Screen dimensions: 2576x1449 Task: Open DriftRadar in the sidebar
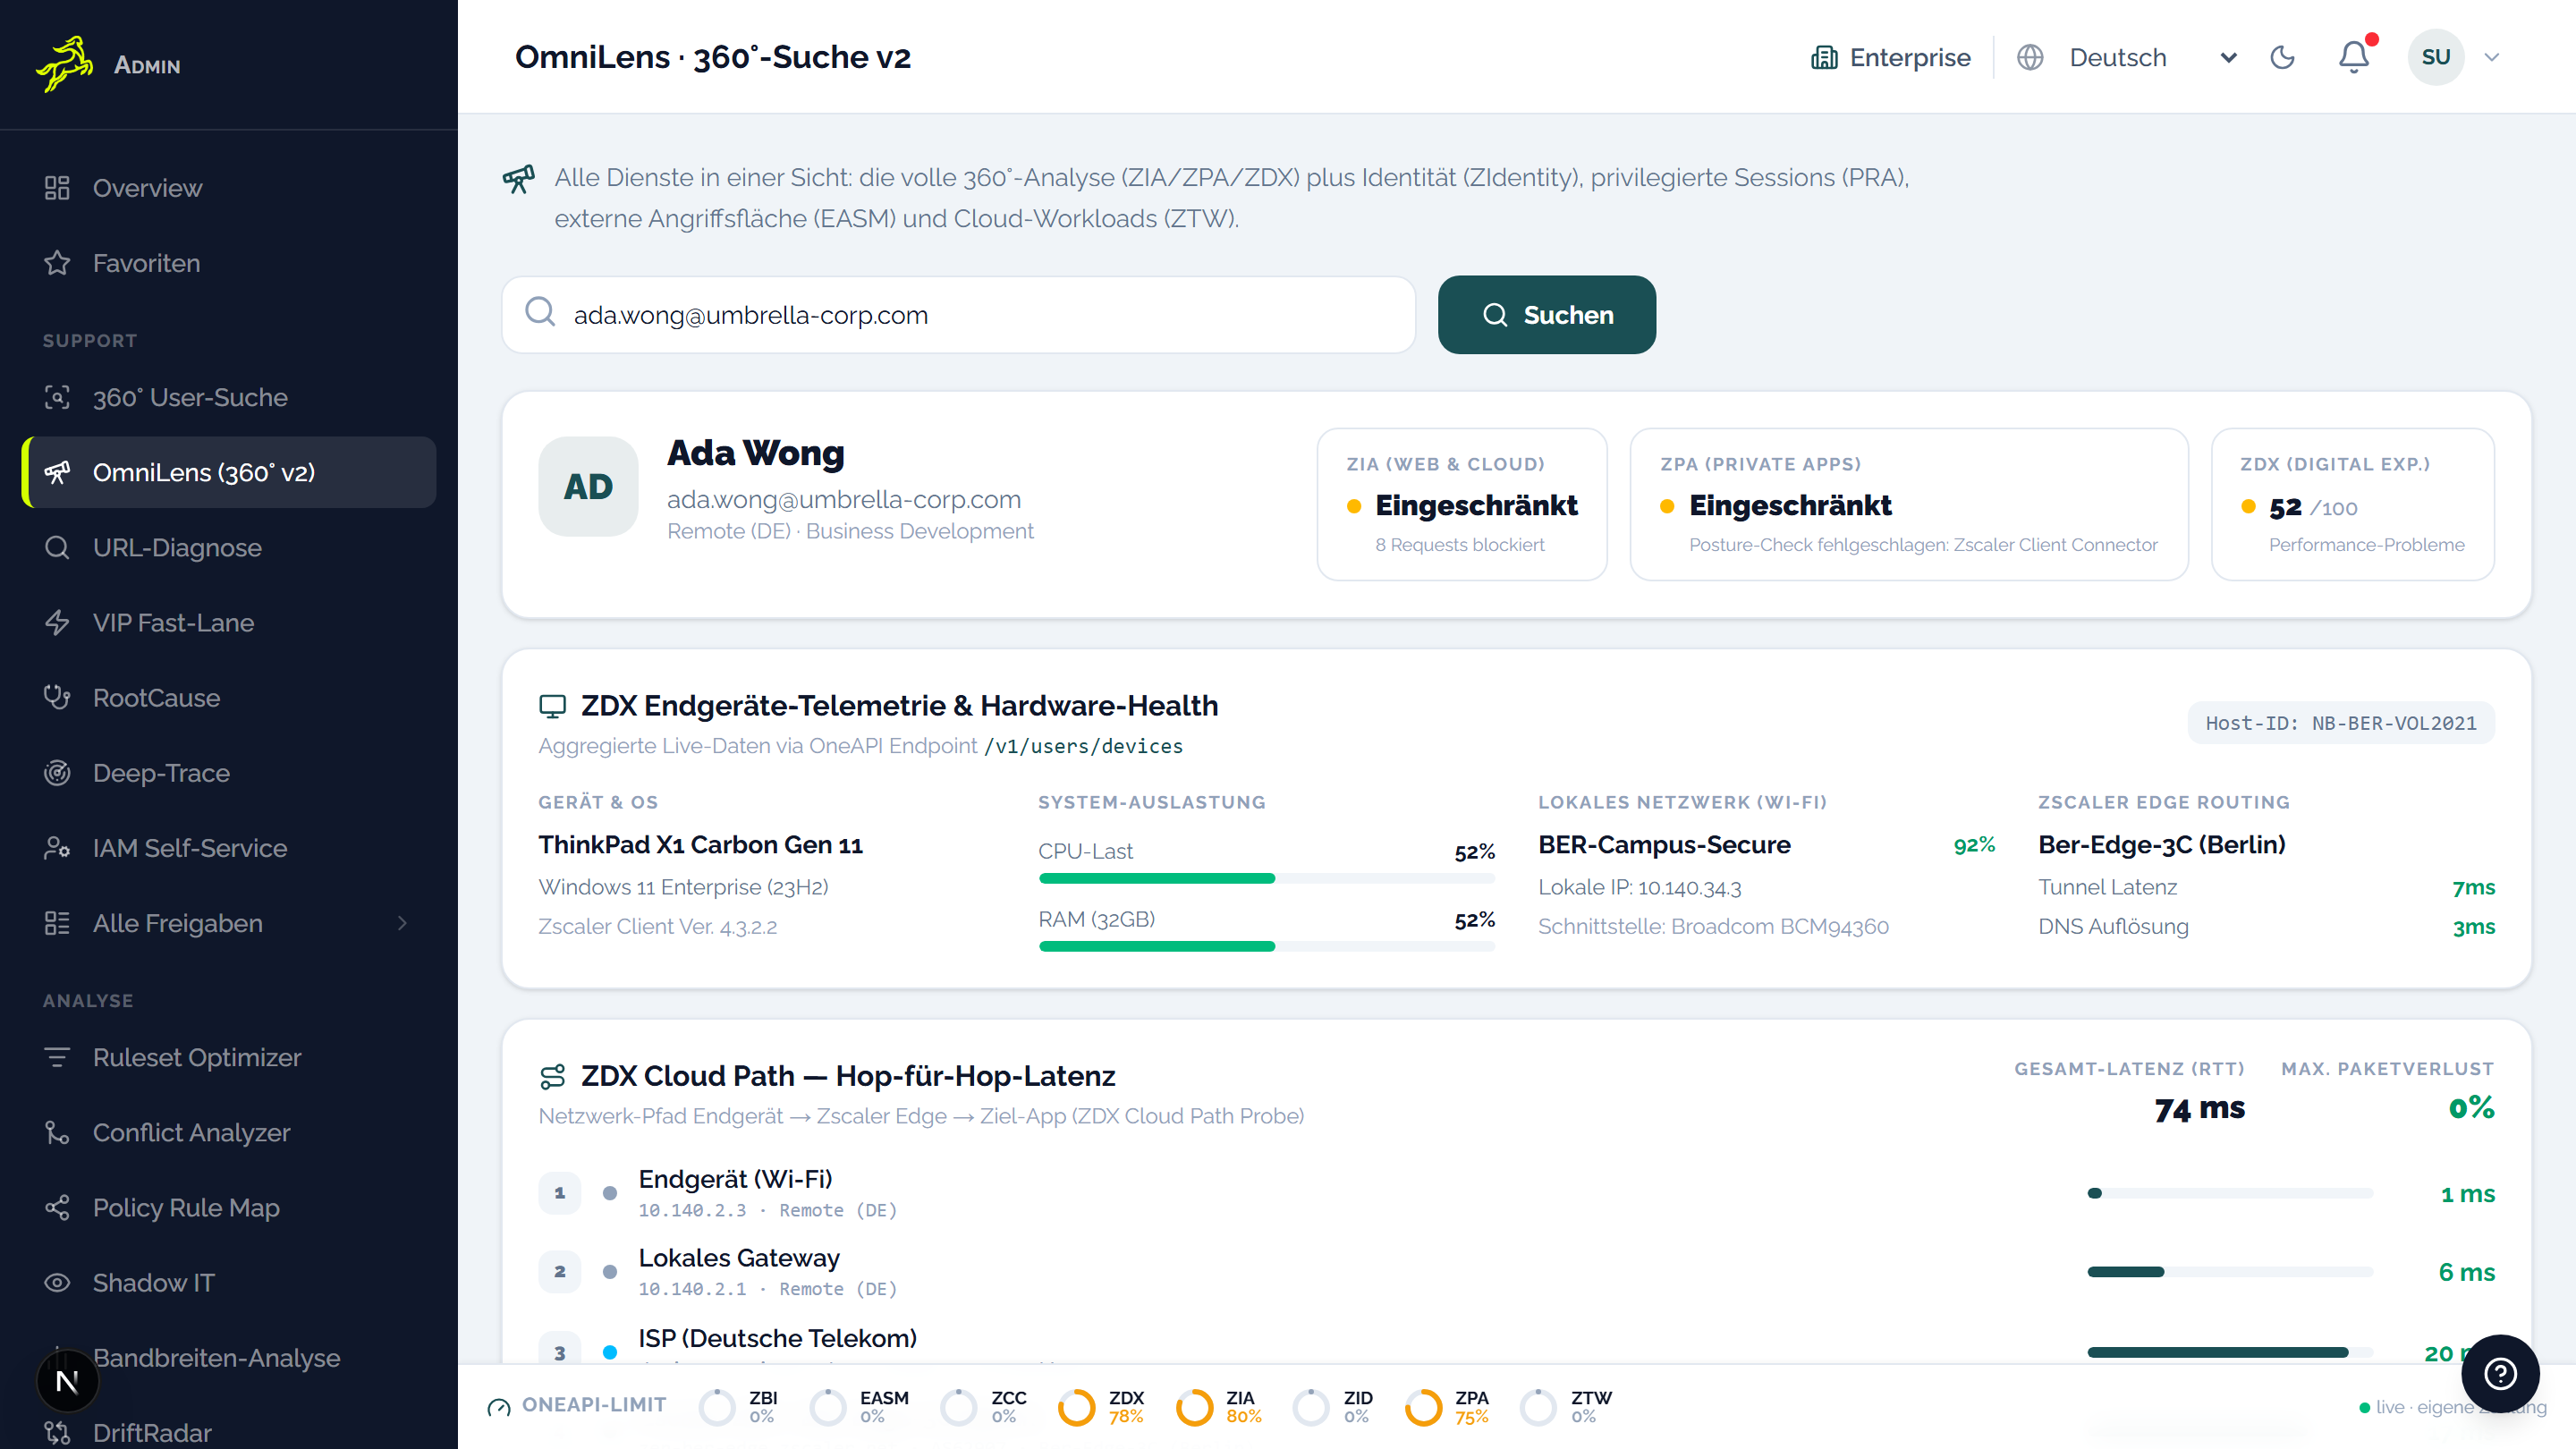click(228, 1432)
